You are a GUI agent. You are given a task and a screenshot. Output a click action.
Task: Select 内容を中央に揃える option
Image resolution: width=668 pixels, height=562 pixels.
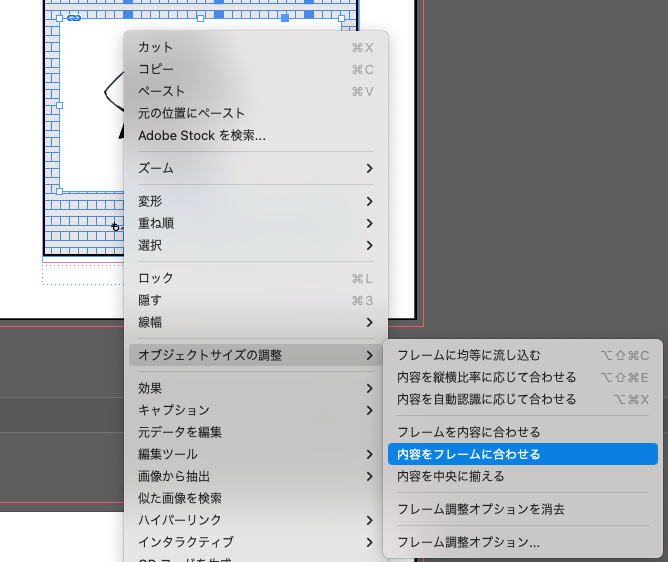click(523, 476)
